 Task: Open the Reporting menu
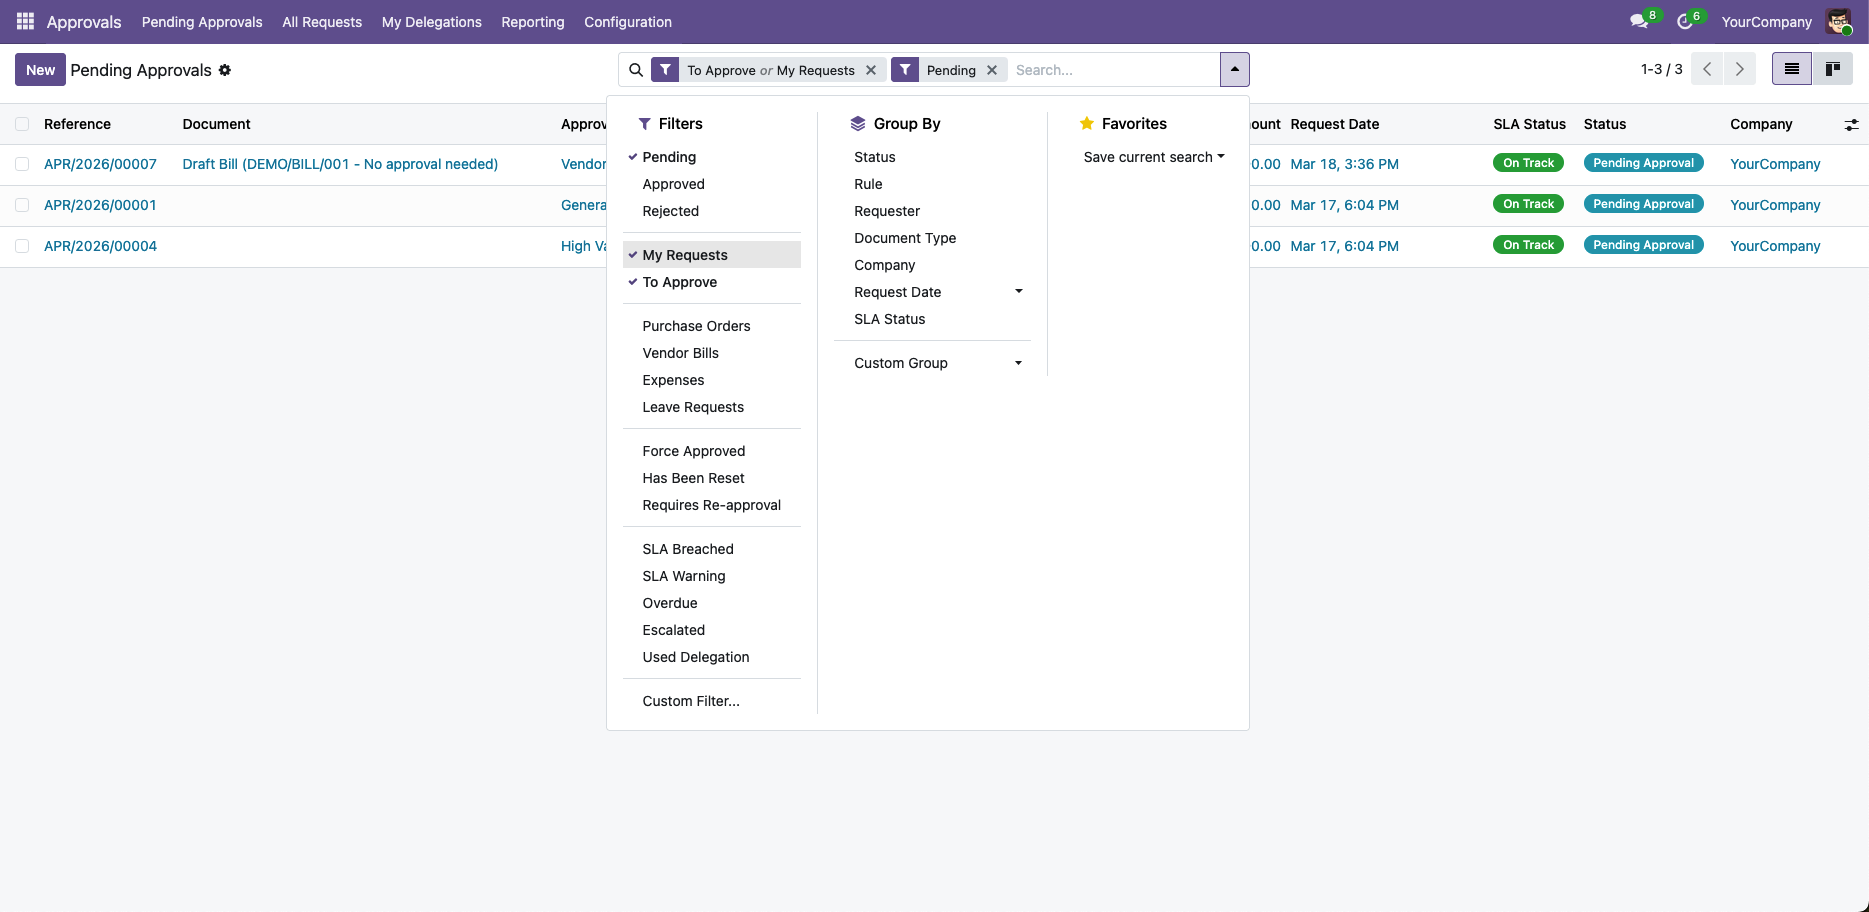click(532, 21)
